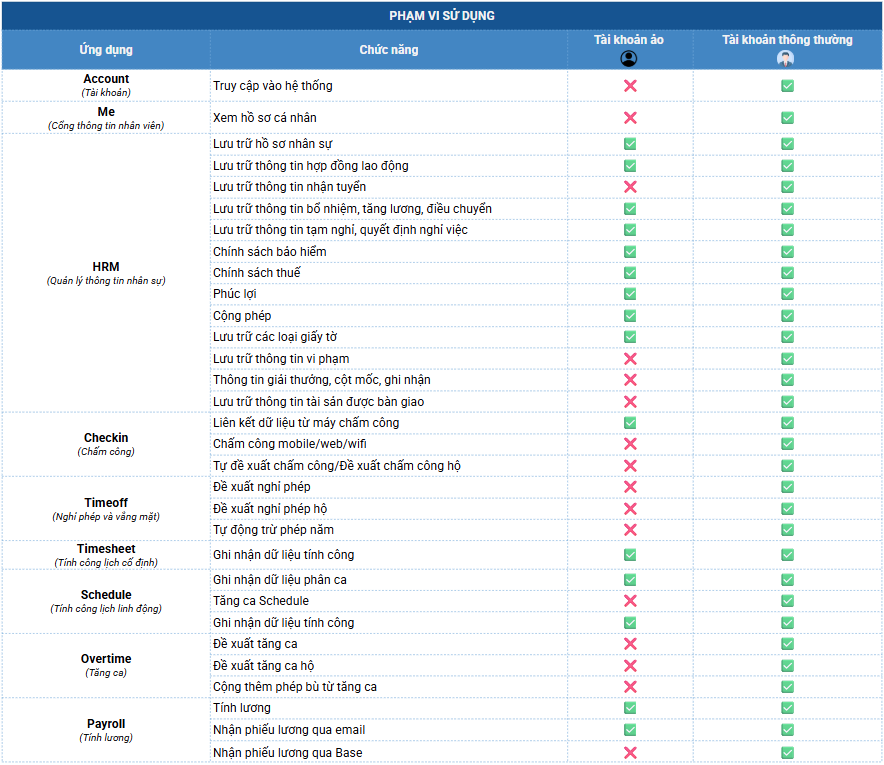Image resolution: width=884 pixels, height=765 pixels.
Task: Click red X for Đề xuất tăng ca row
Action: [x=630, y=644]
